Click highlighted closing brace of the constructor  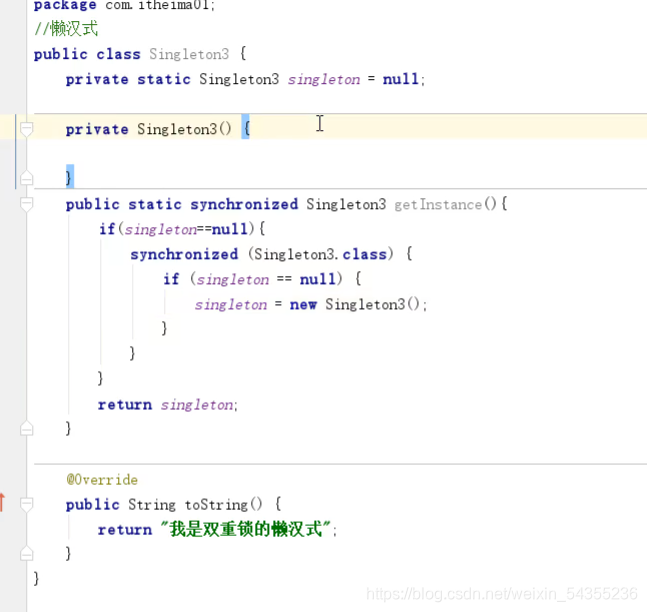[70, 177]
